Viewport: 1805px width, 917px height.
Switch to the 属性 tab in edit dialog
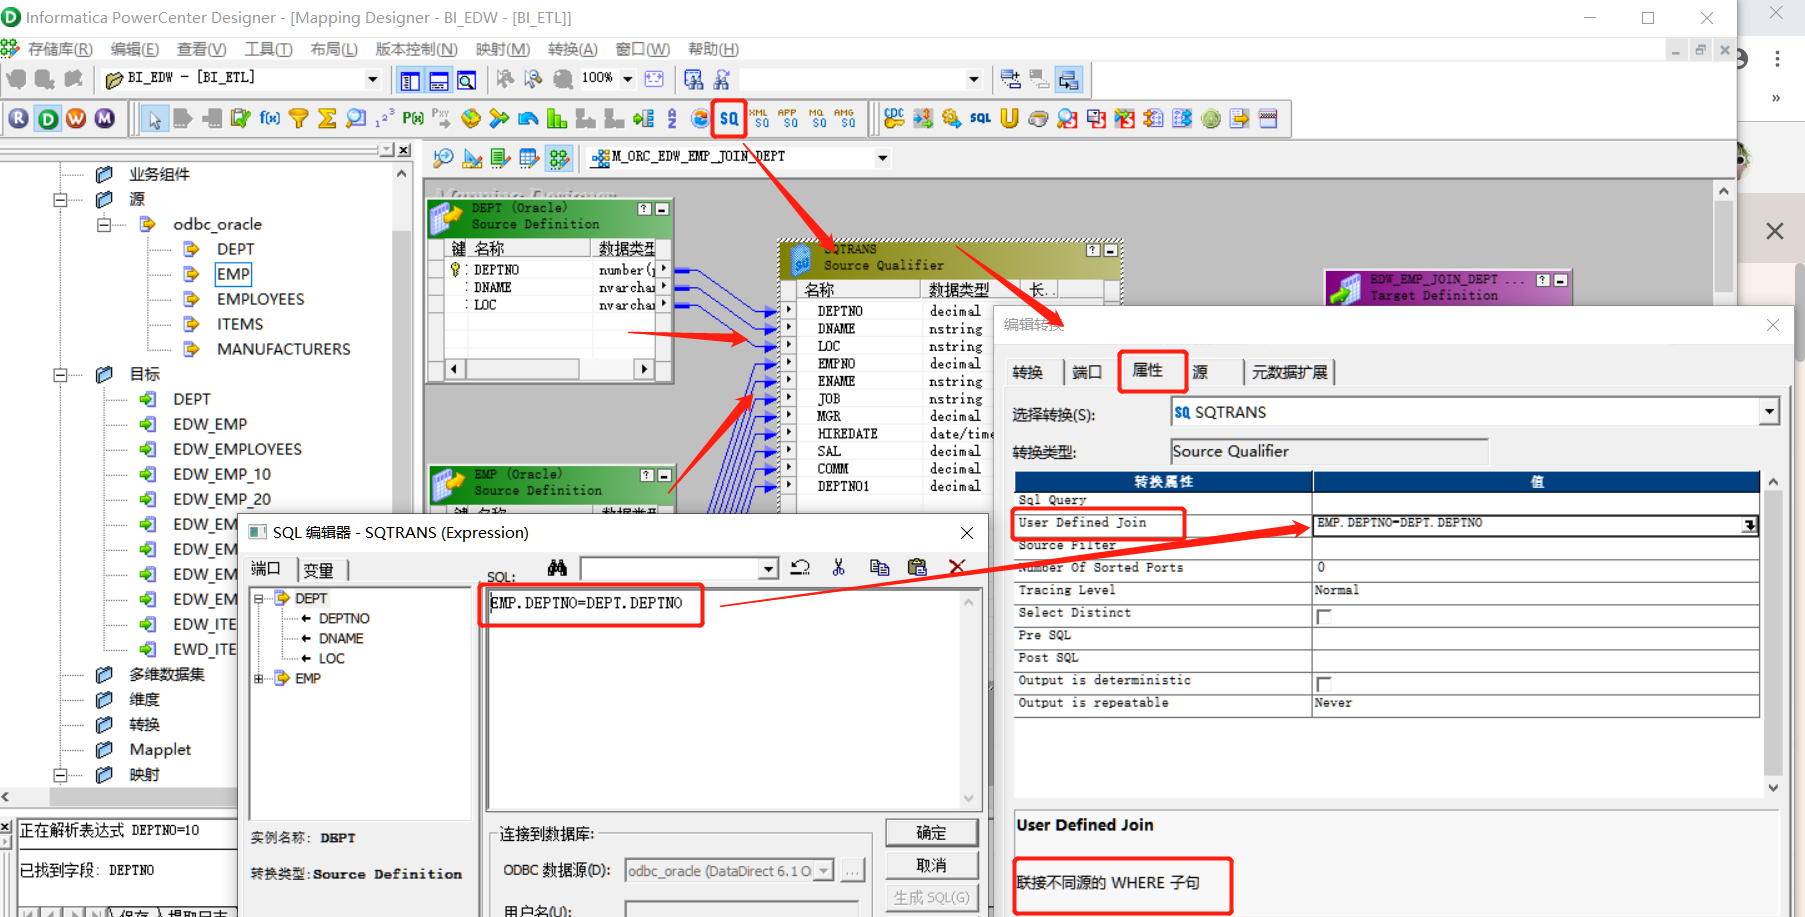coord(1148,370)
